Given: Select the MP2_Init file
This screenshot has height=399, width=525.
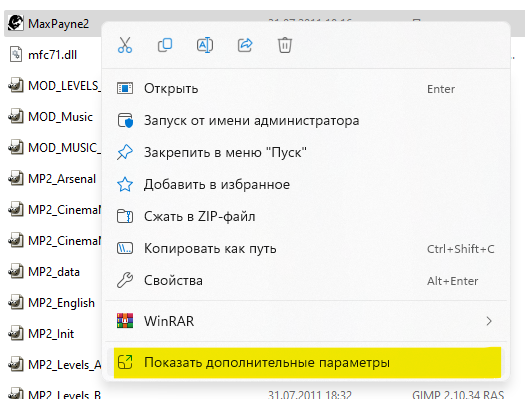Looking at the screenshot, I should [x=51, y=334].
